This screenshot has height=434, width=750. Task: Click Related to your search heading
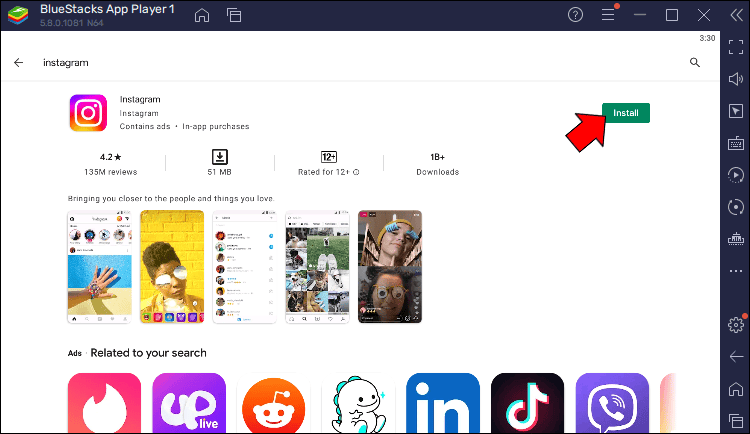[149, 353]
